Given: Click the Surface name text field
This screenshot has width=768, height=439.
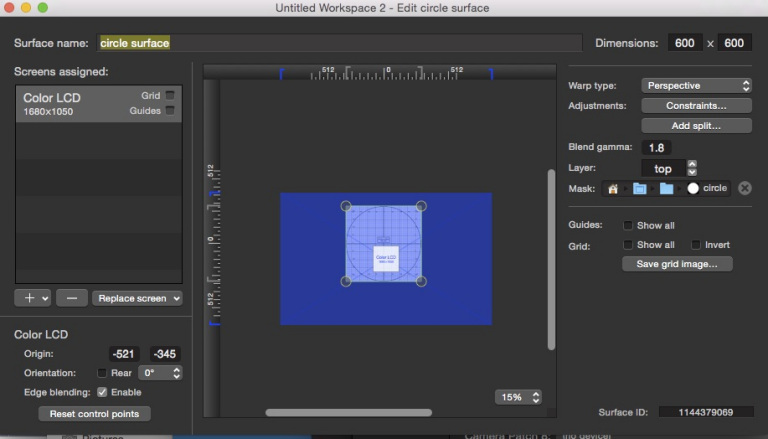Looking at the screenshot, I should 339,43.
